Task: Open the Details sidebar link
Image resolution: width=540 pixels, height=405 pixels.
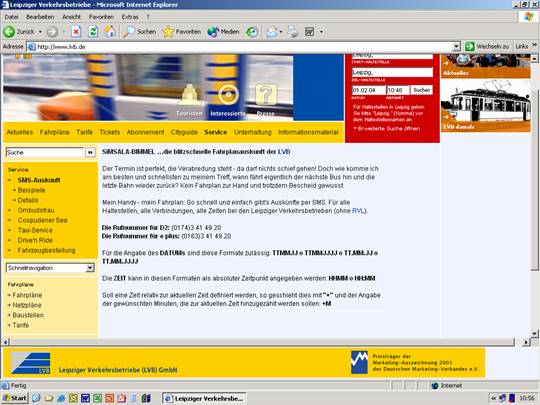Action: click(28, 200)
